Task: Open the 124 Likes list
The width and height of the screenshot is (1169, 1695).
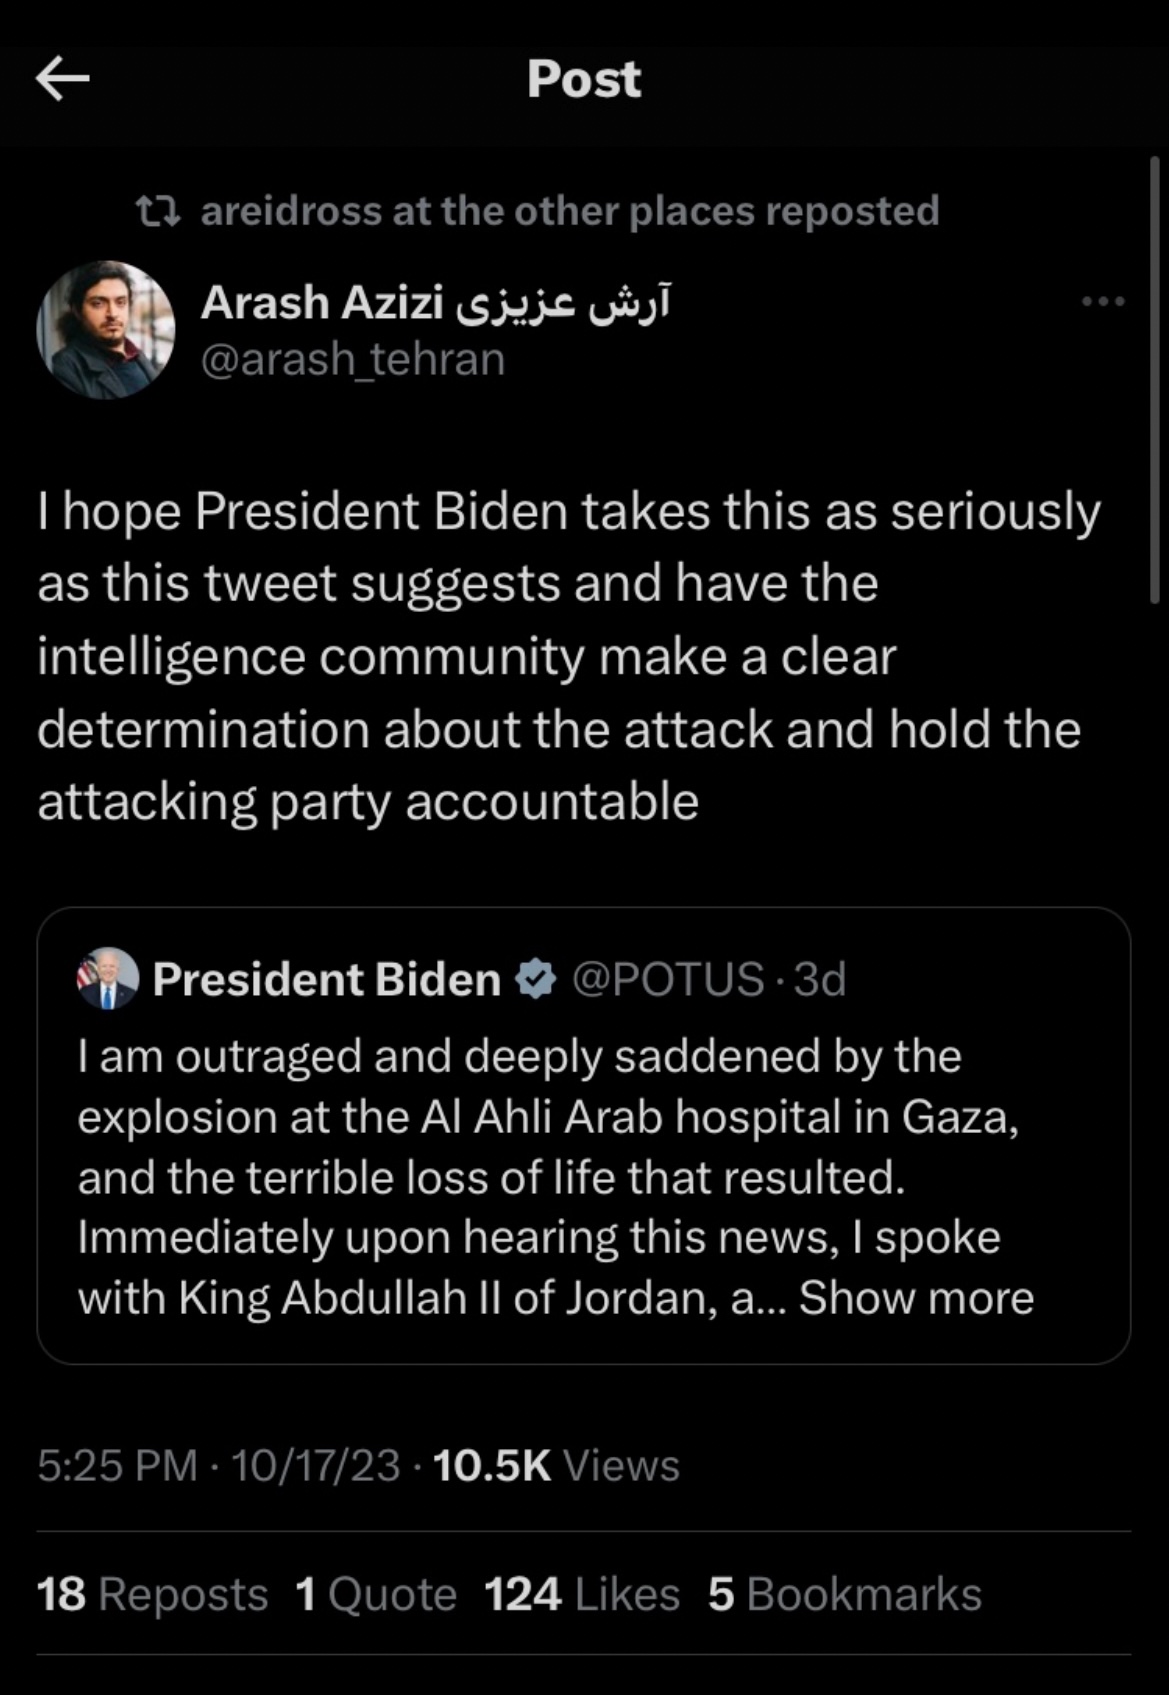Action: pos(581,1594)
